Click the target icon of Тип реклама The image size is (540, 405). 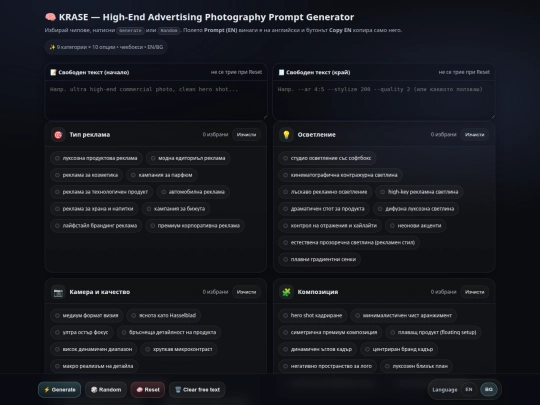pos(58,135)
